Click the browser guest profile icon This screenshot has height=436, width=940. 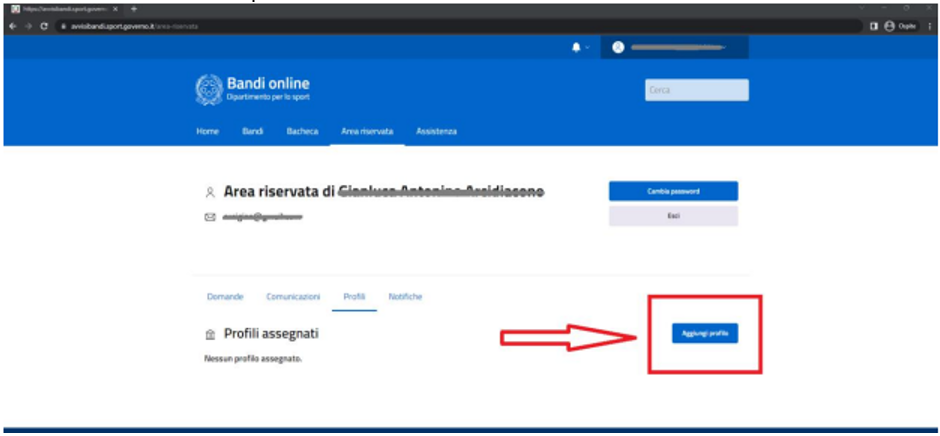pyautogui.click(x=889, y=25)
